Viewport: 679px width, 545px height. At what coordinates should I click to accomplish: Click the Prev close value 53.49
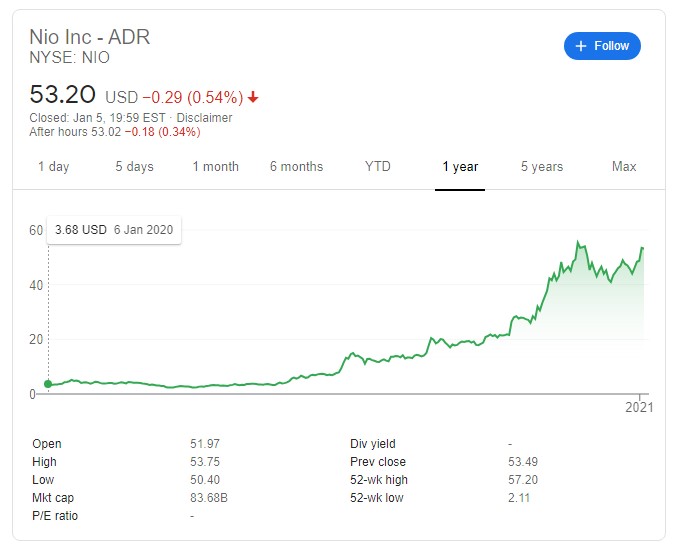[523, 462]
